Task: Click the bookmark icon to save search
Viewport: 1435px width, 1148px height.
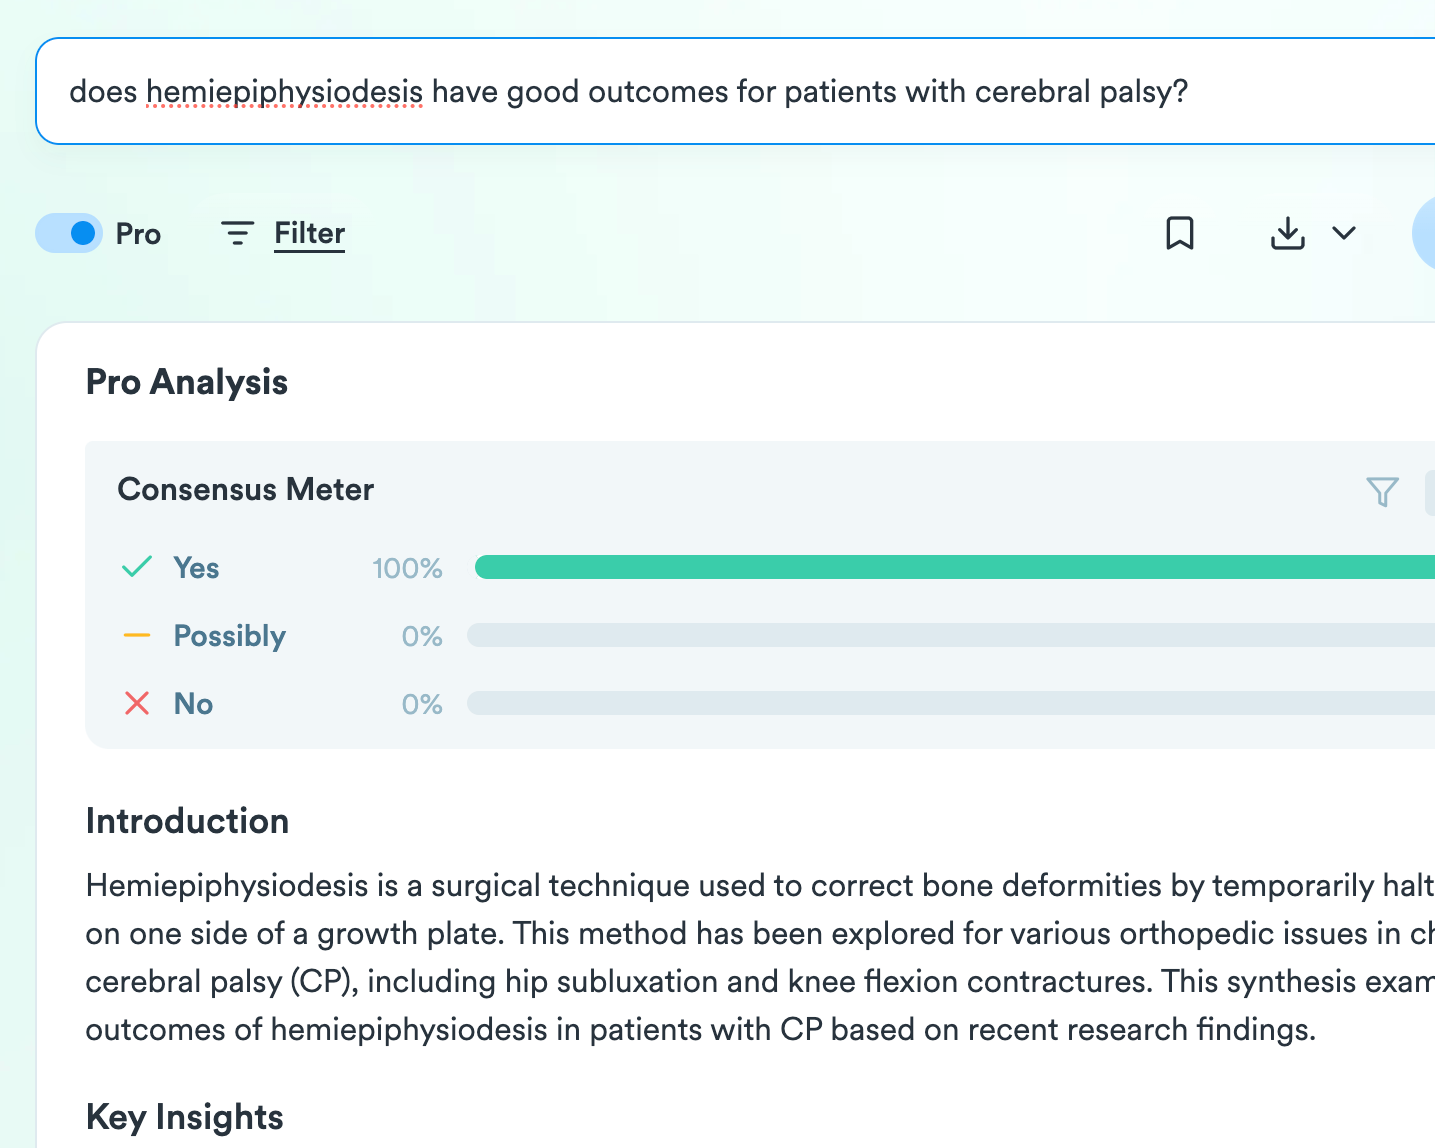Action: click(x=1180, y=233)
